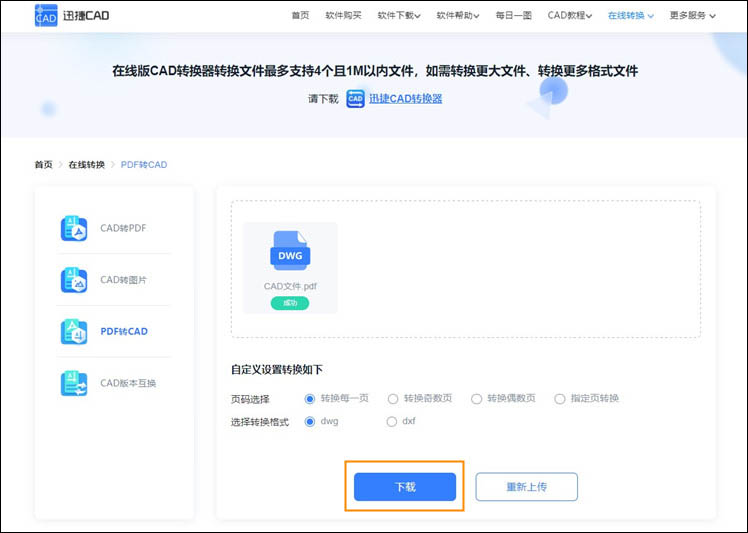
Task: Click the CAD文件.pdf file name
Action: coord(290,286)
